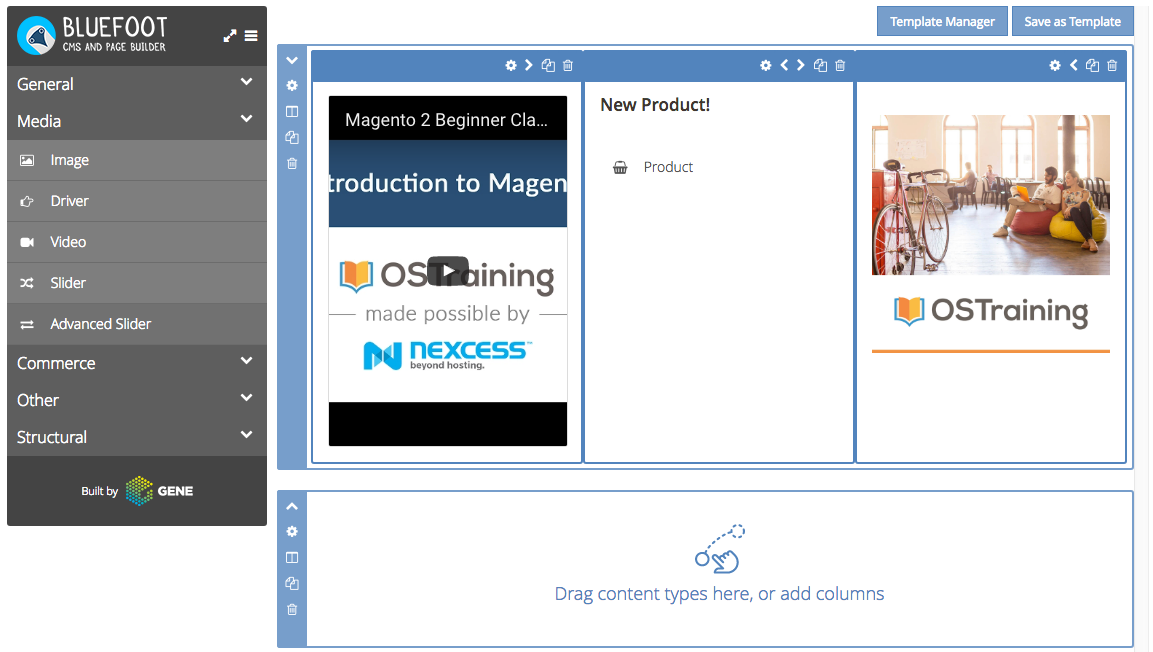Viewport: 1153px width, 652px height.
Task: Select the Image content type
Action: [x=137, y=160]
